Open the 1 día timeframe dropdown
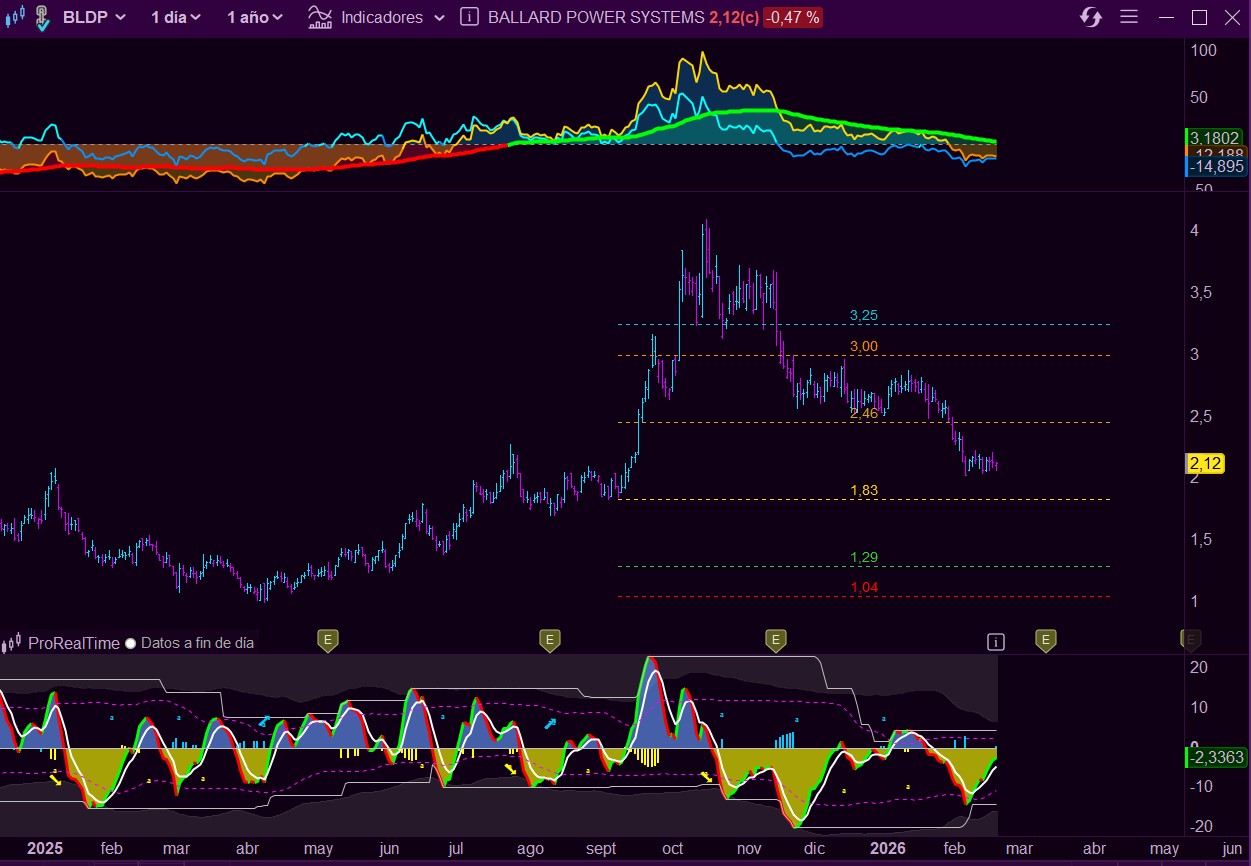This screenshot has width=1251, height=866. tap(175, 17)
